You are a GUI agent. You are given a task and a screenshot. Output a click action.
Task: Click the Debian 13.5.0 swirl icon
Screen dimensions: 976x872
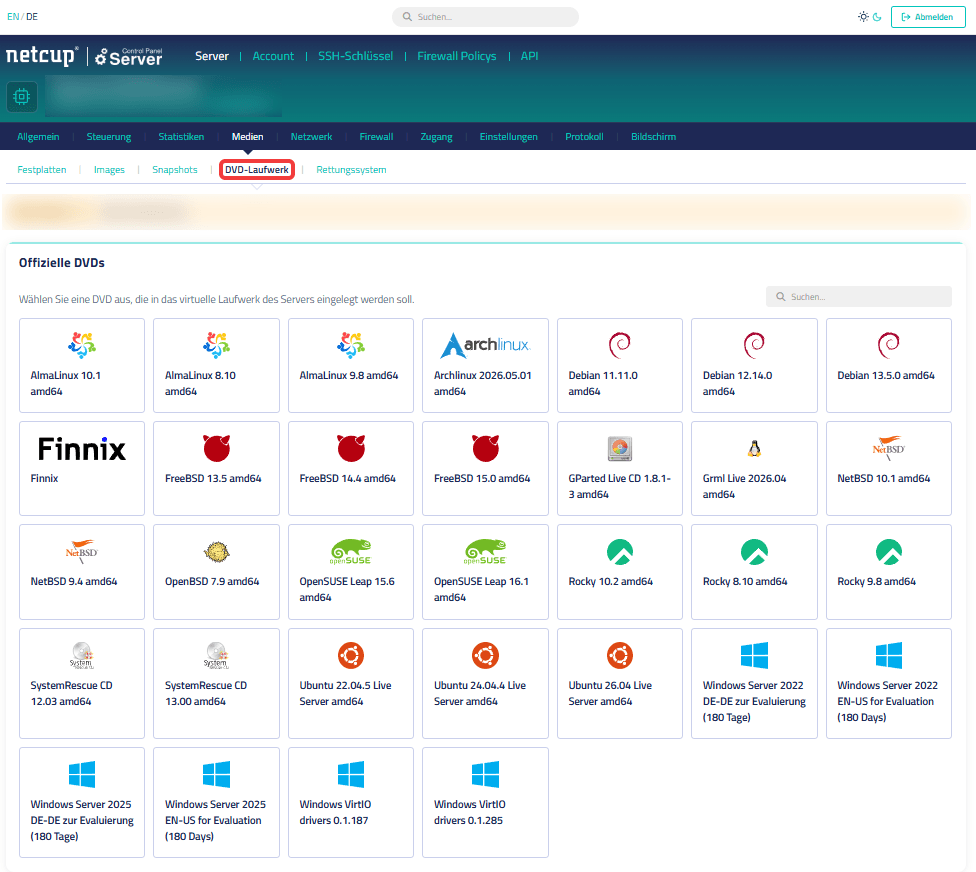[888, 345]
